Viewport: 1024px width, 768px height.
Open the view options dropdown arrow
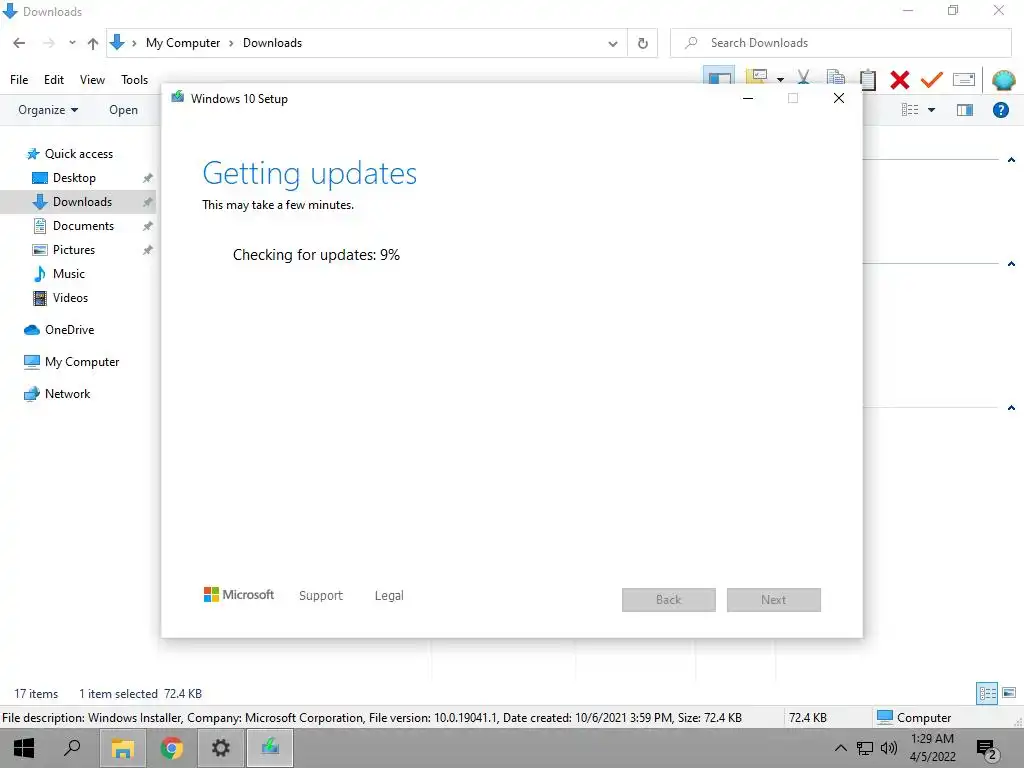931,110
